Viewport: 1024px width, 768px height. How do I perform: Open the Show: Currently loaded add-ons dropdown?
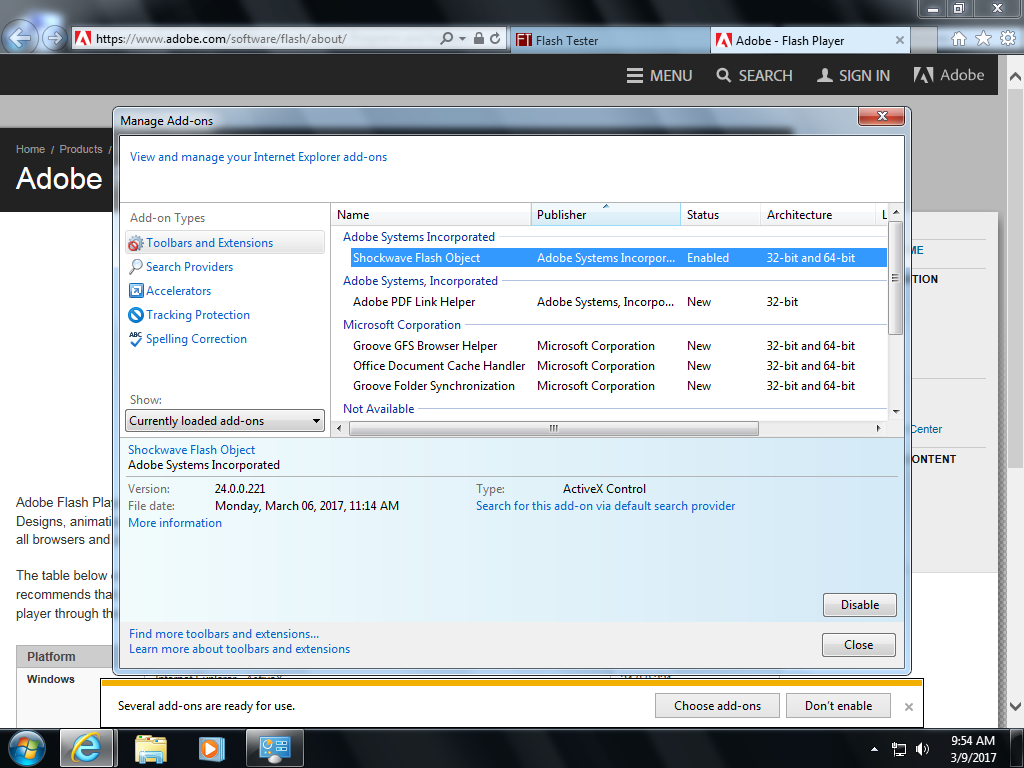225,421
